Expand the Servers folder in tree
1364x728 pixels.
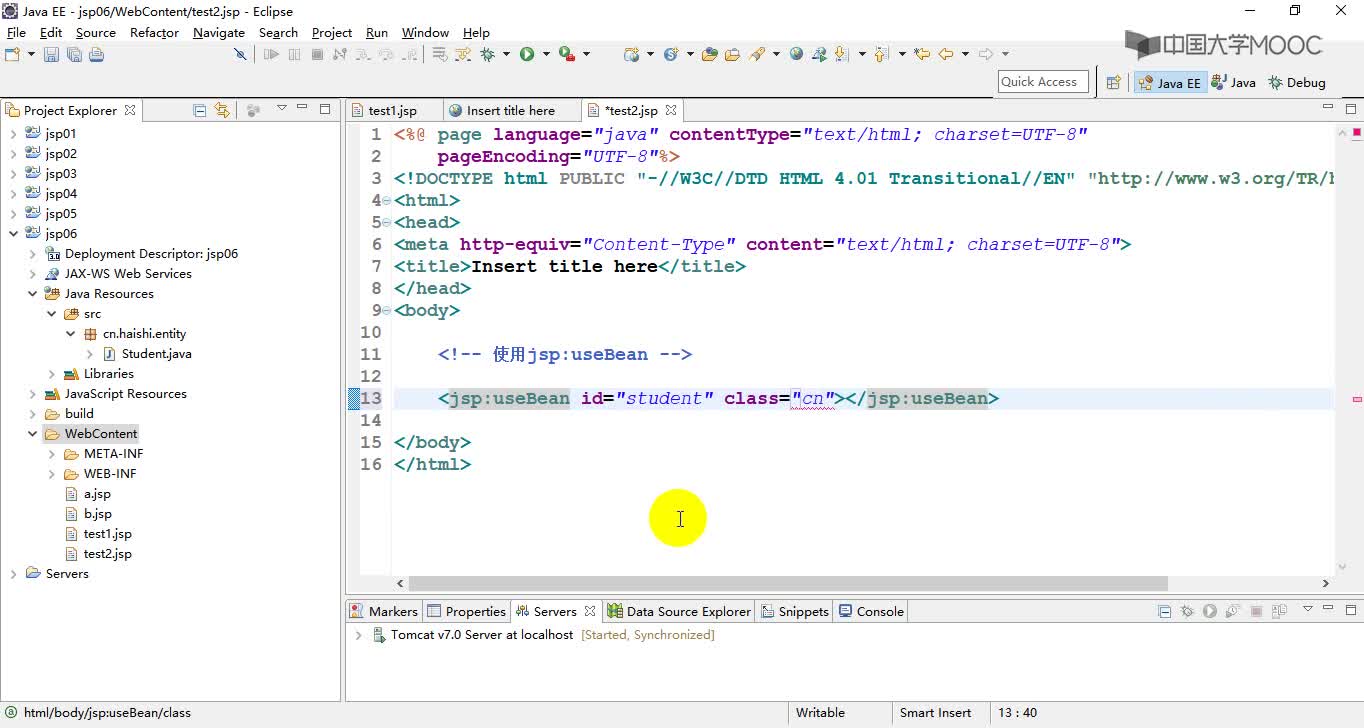pyautogui.click(x=13, y=573)
